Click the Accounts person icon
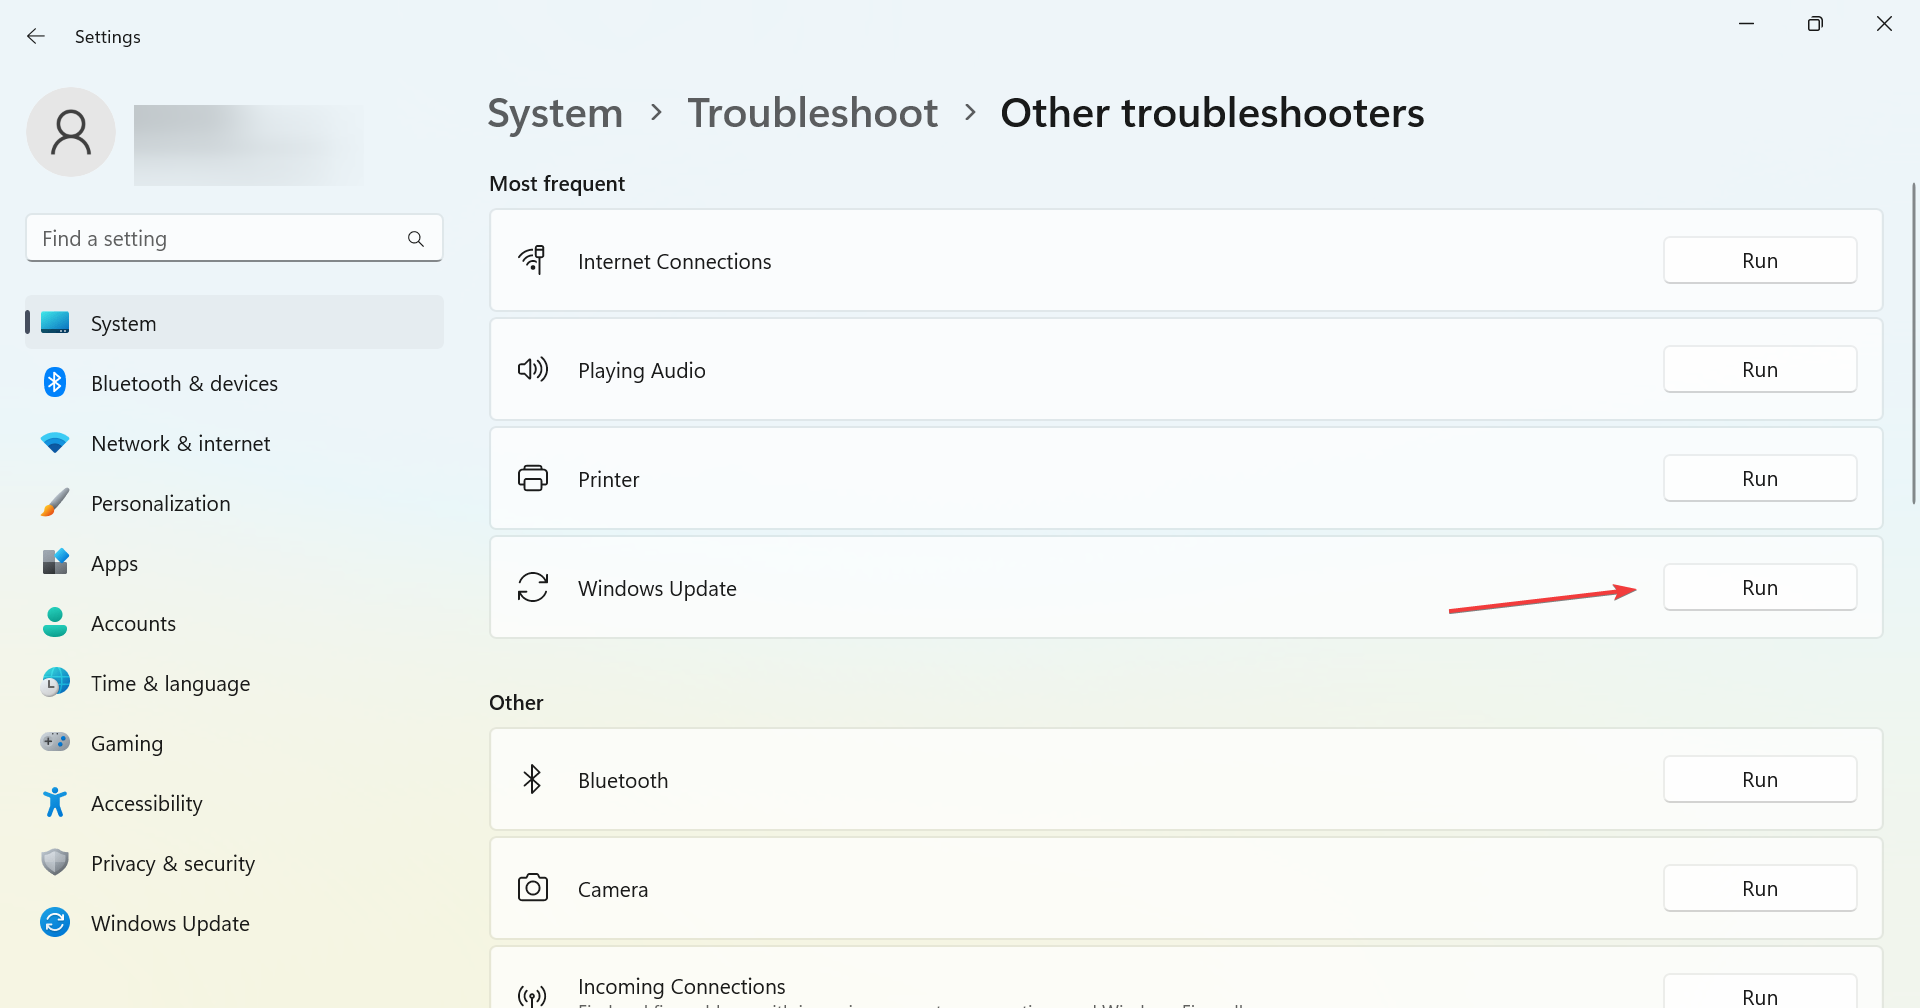The width and height of the screenshot is (1920, 1008). [55, 623]
